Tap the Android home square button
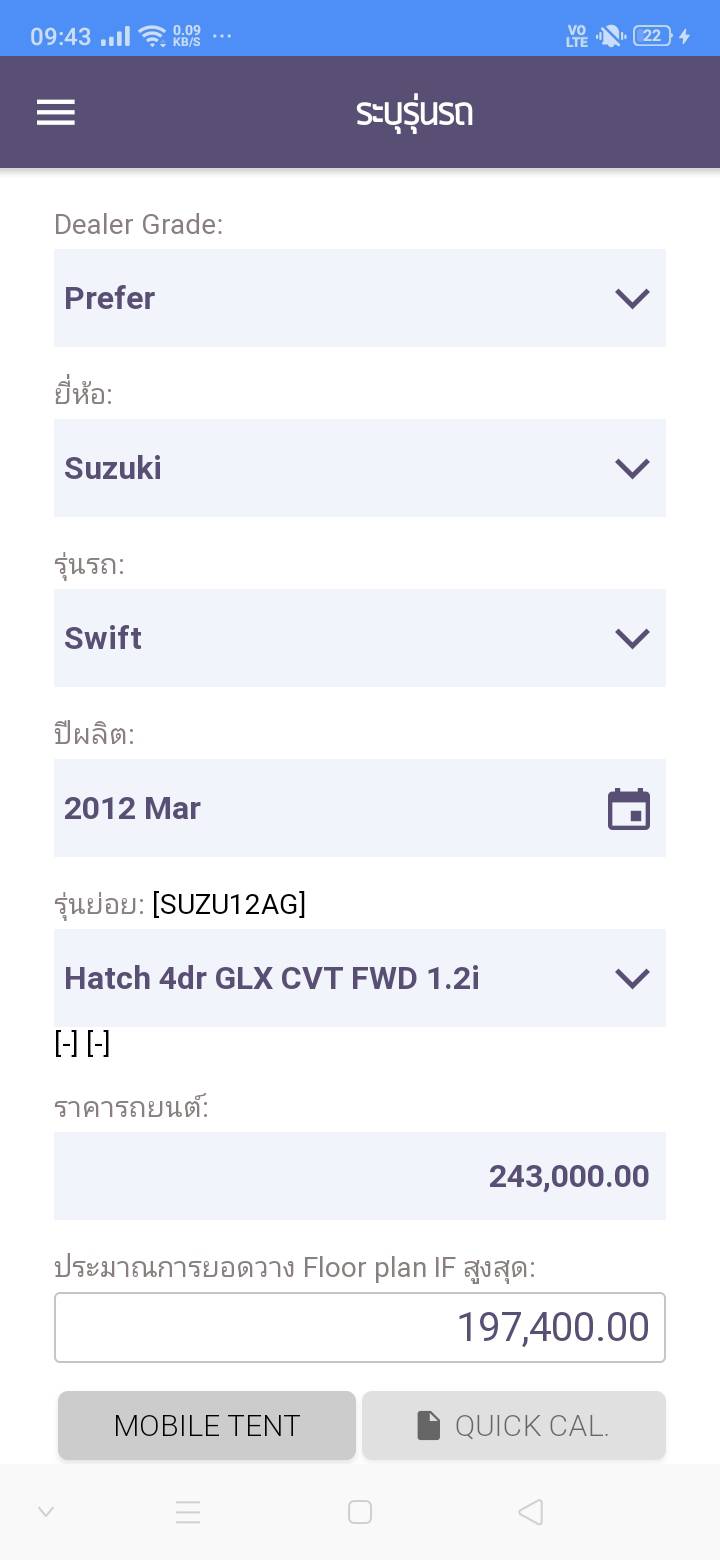720x1560 pixels. click(360, 1512)
